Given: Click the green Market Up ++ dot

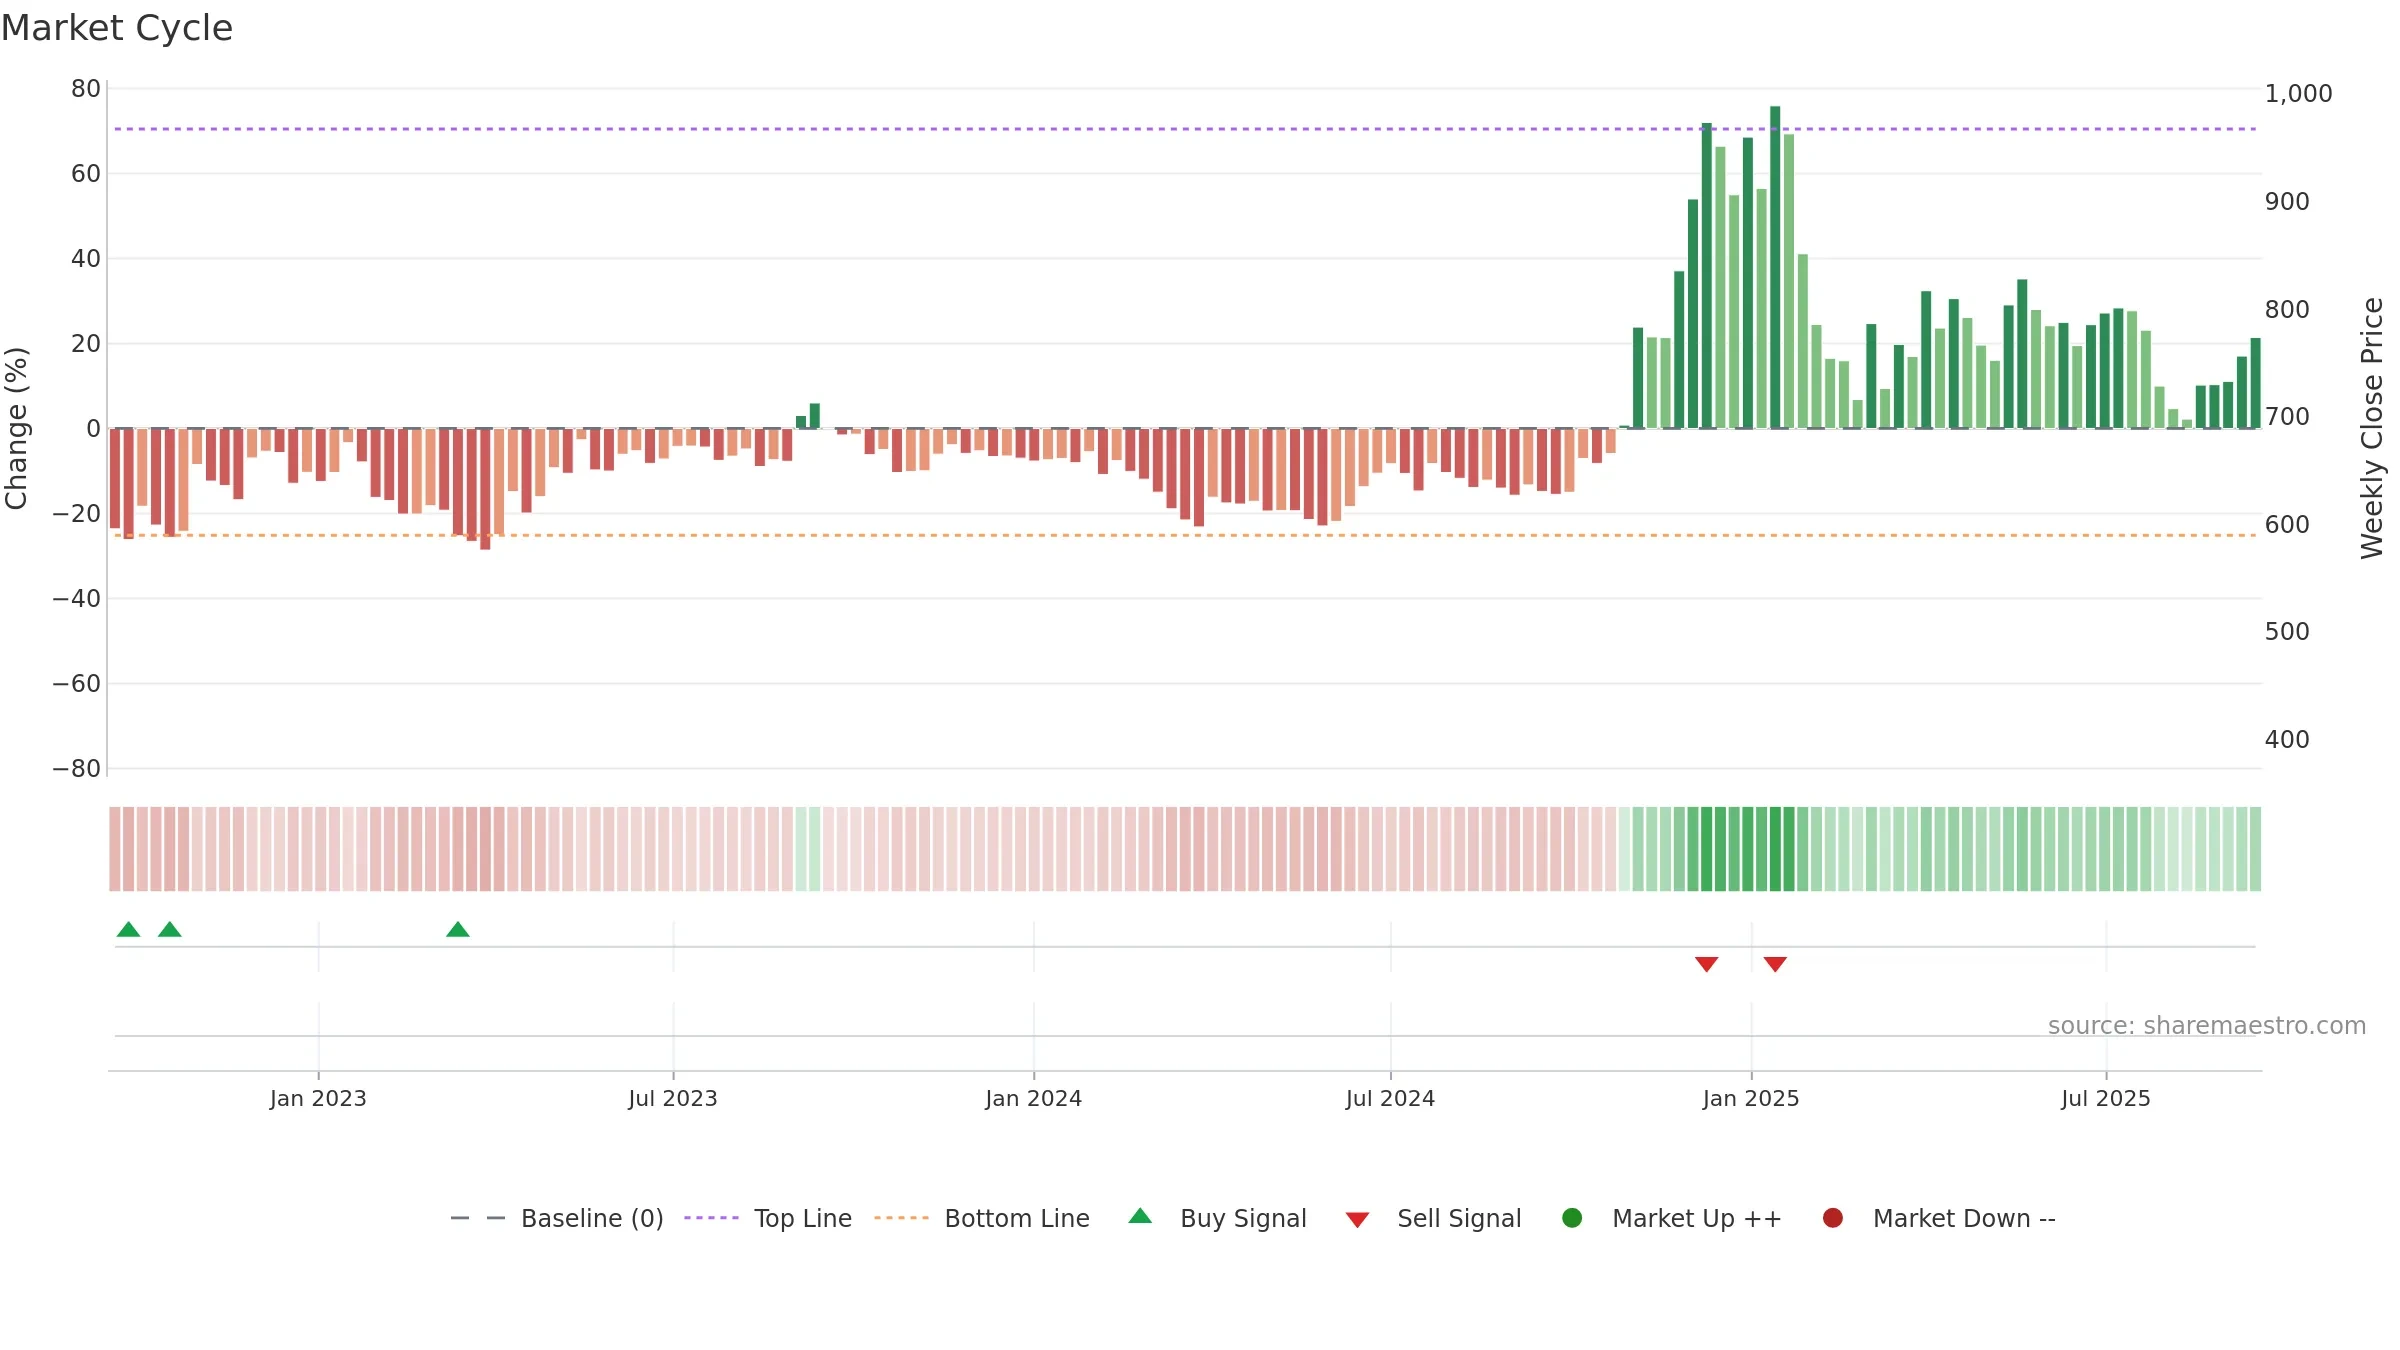Looking at the screenshot, I should coord(1572,1218).
